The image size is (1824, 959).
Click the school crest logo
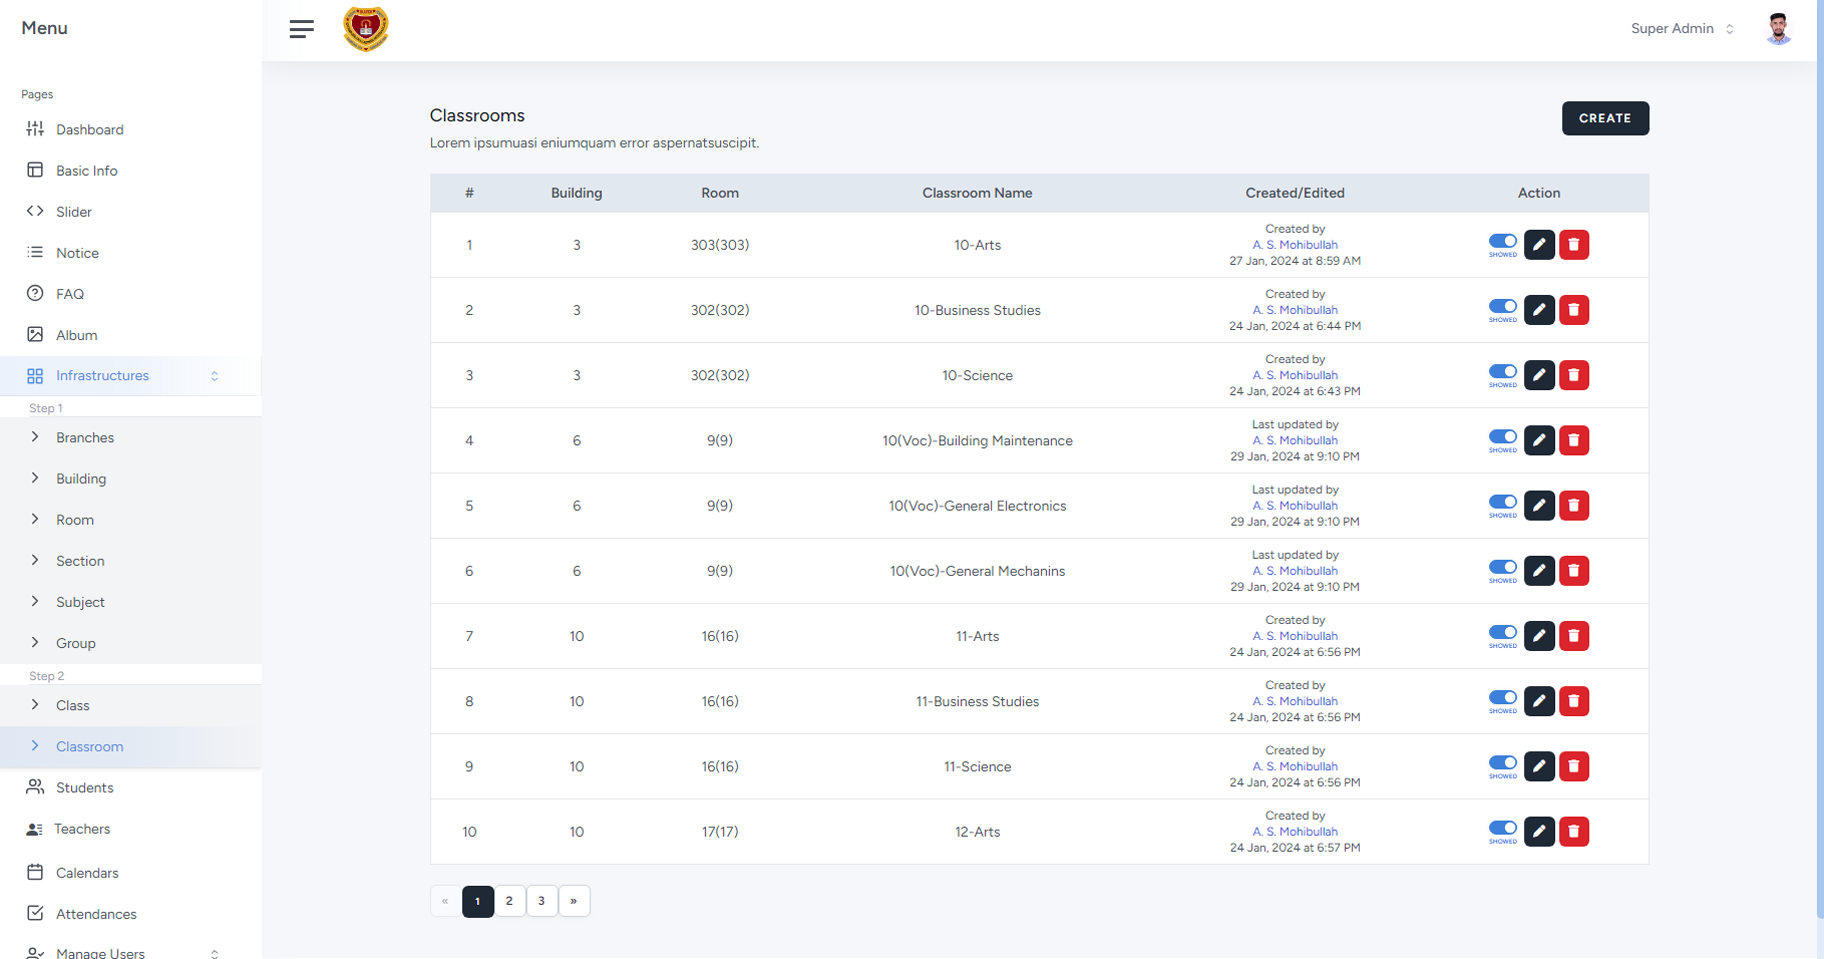tap(365, 29)
